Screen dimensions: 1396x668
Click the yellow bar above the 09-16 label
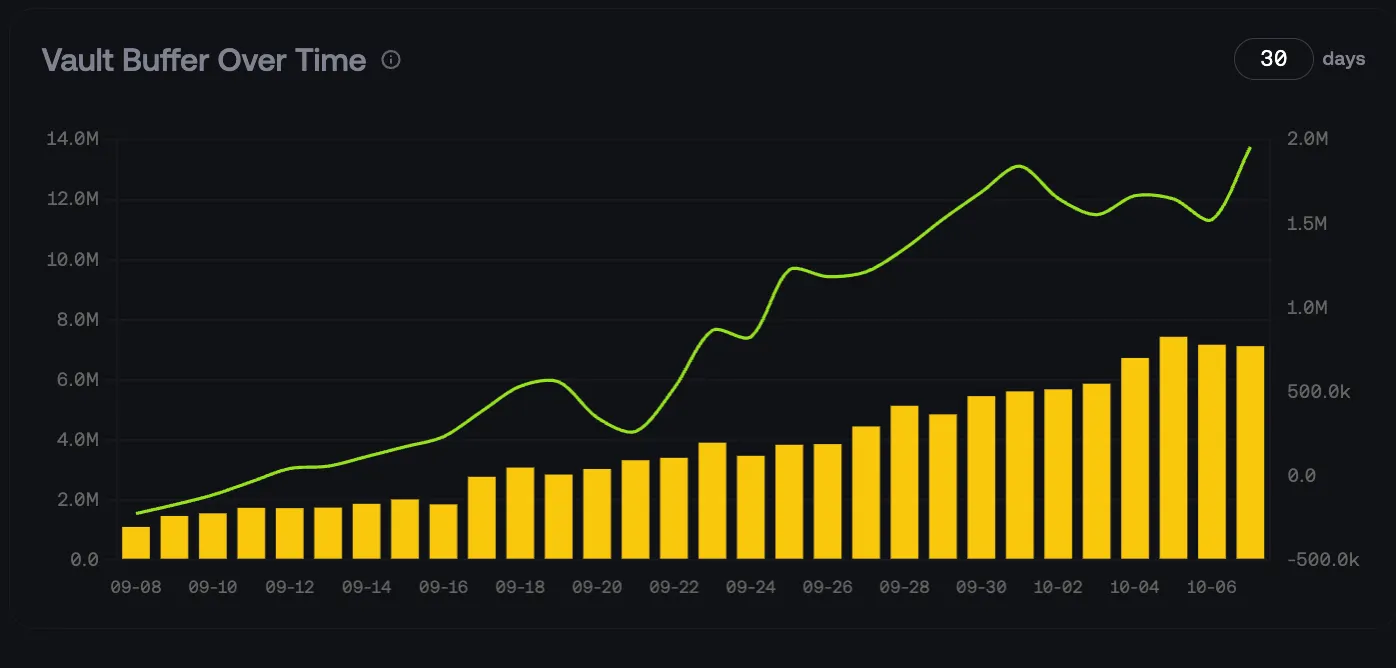tap(443, 531)
